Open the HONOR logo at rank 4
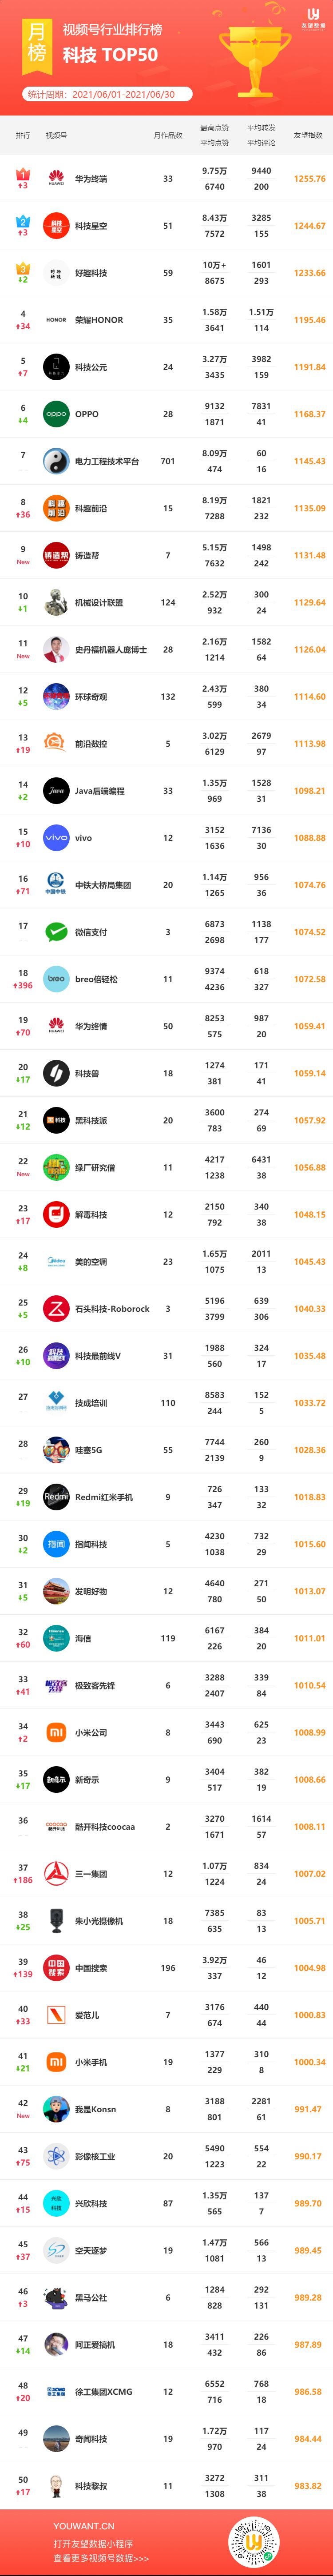This screenshot has height=2576, width=333. pyautogui.click(x=56, y=320)
